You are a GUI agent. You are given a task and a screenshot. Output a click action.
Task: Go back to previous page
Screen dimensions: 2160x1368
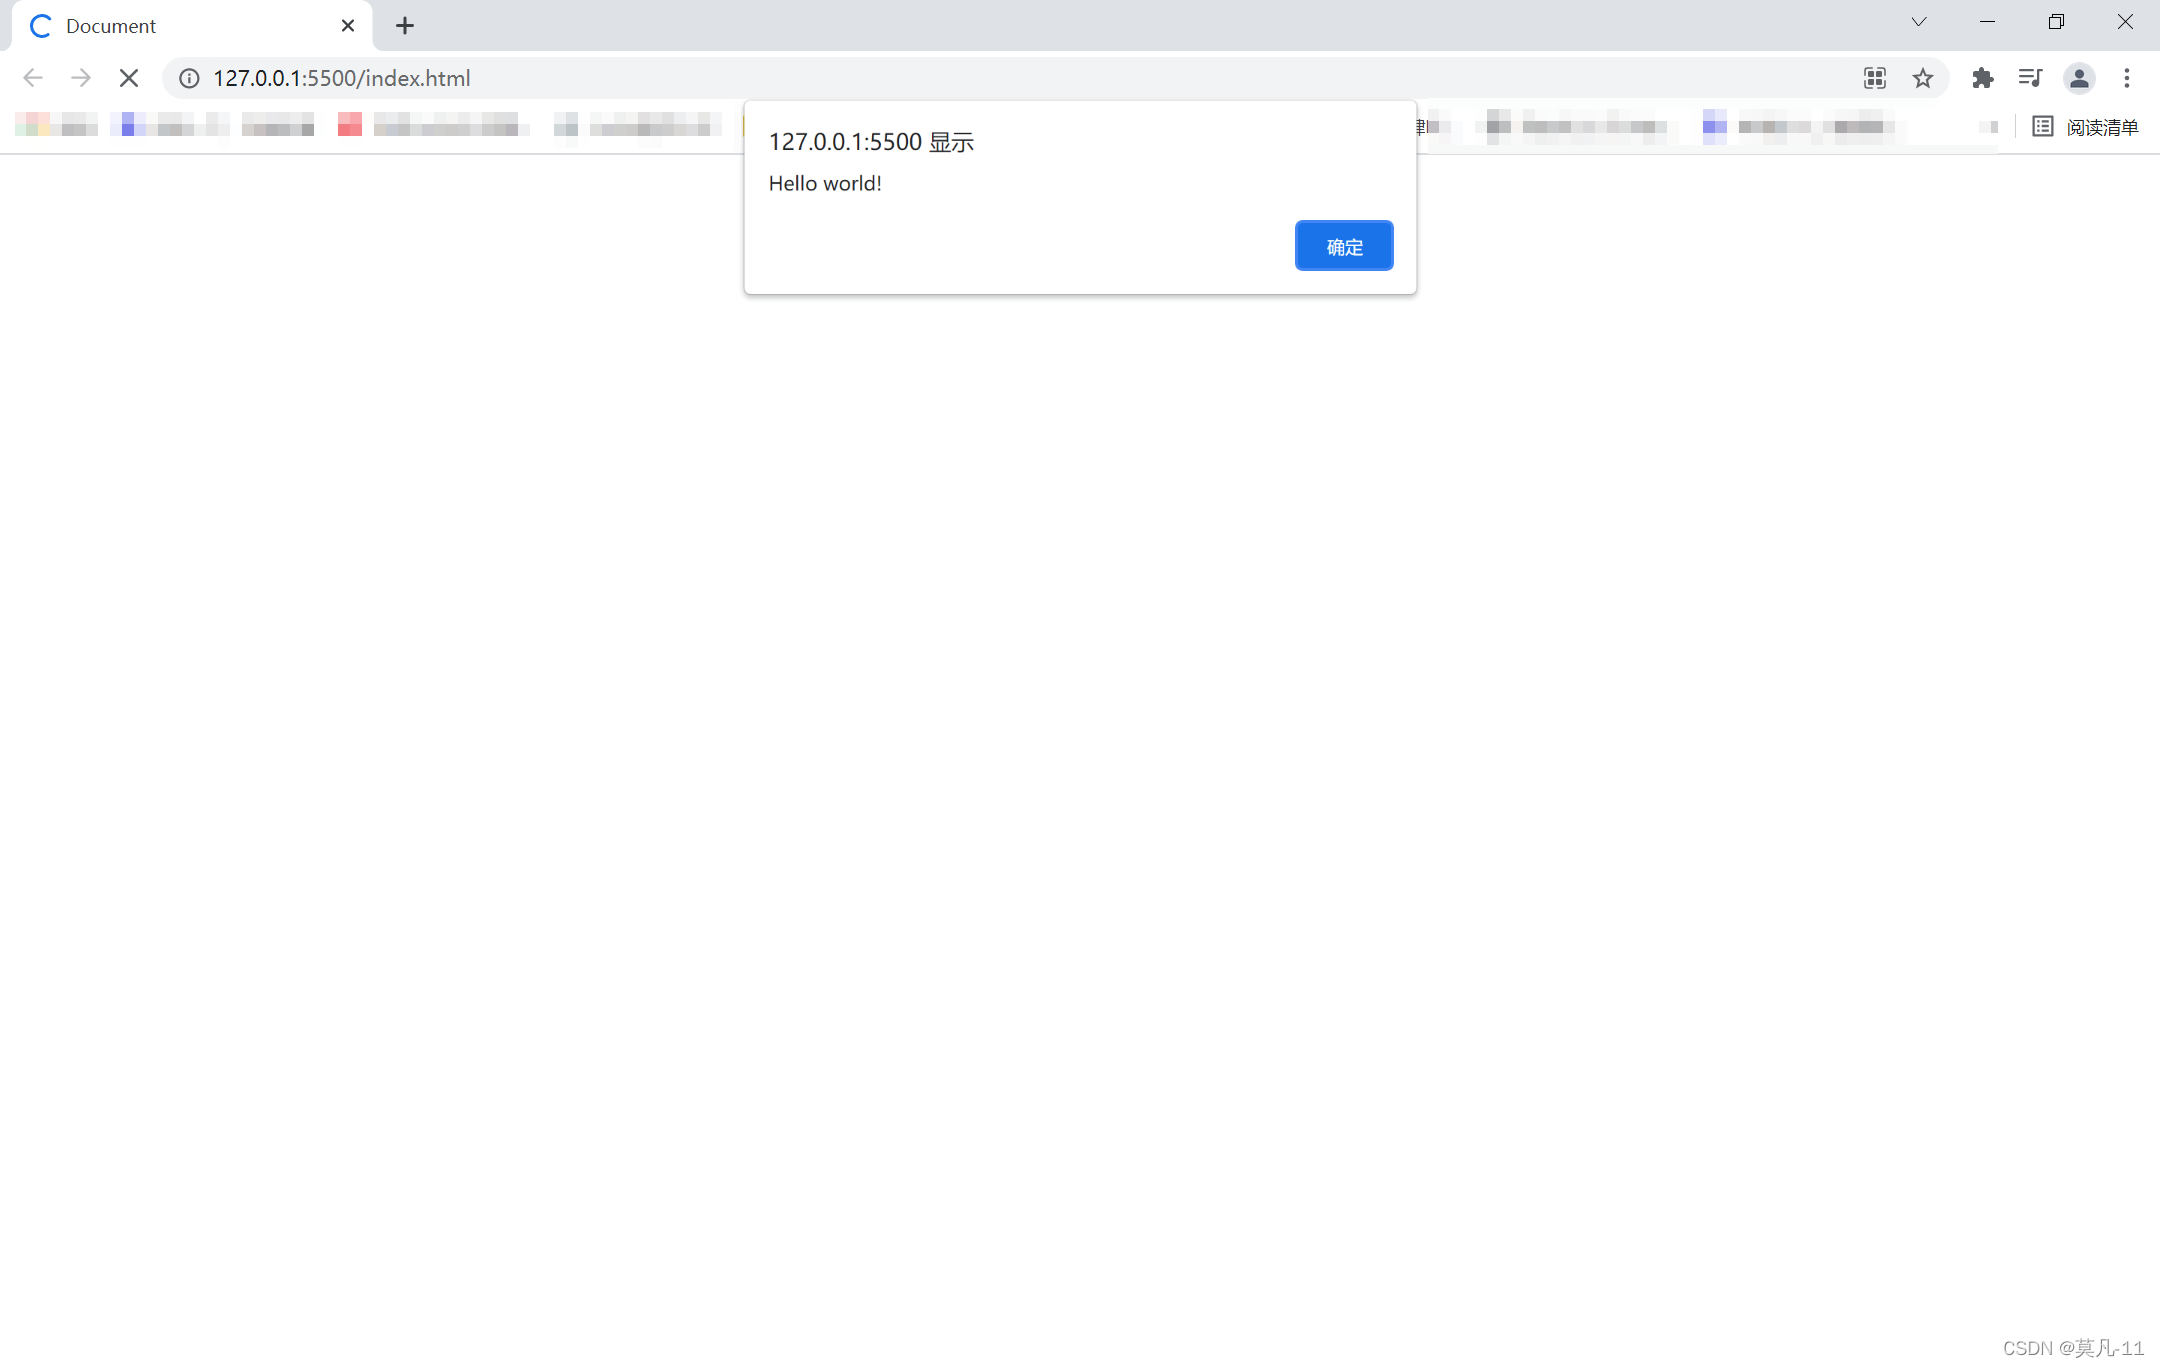[x=33, y=78]
